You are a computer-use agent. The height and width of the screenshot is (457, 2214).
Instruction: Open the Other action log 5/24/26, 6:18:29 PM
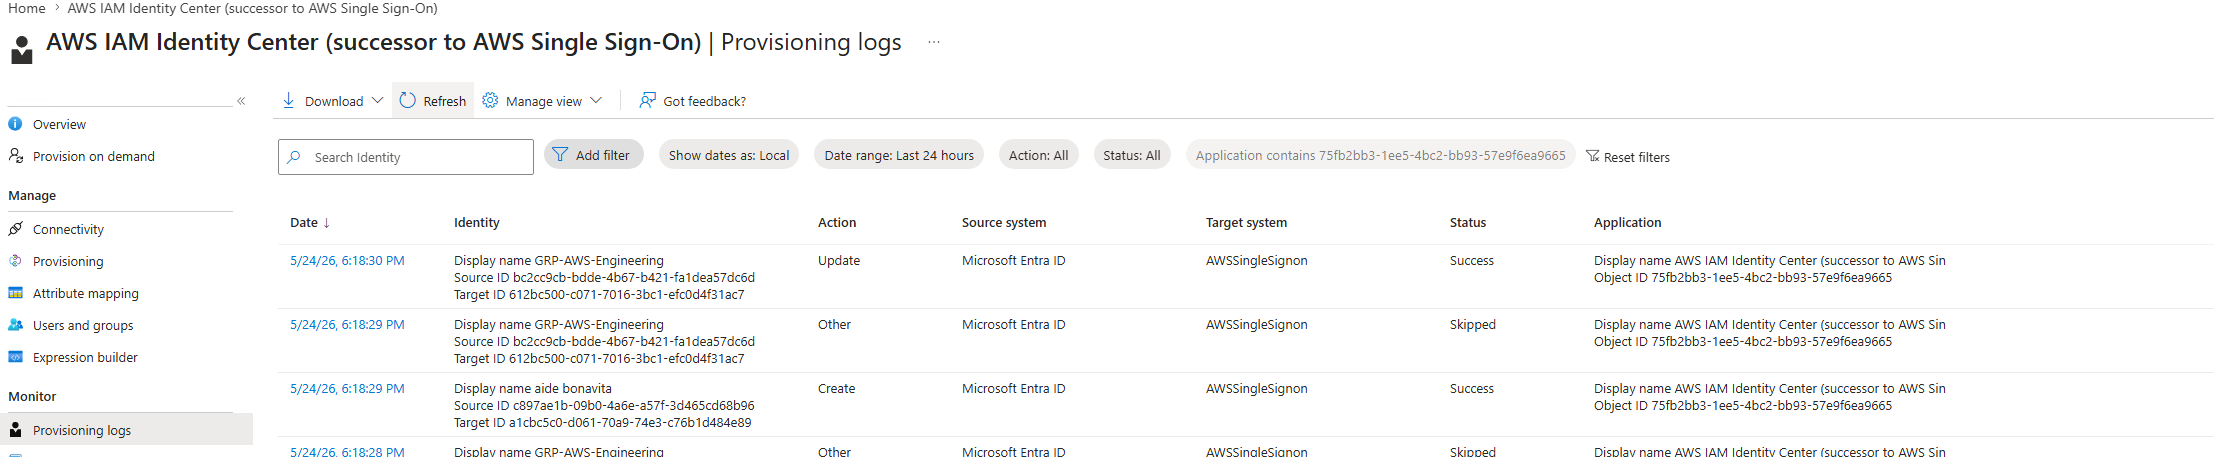click(x=347, y=325)
